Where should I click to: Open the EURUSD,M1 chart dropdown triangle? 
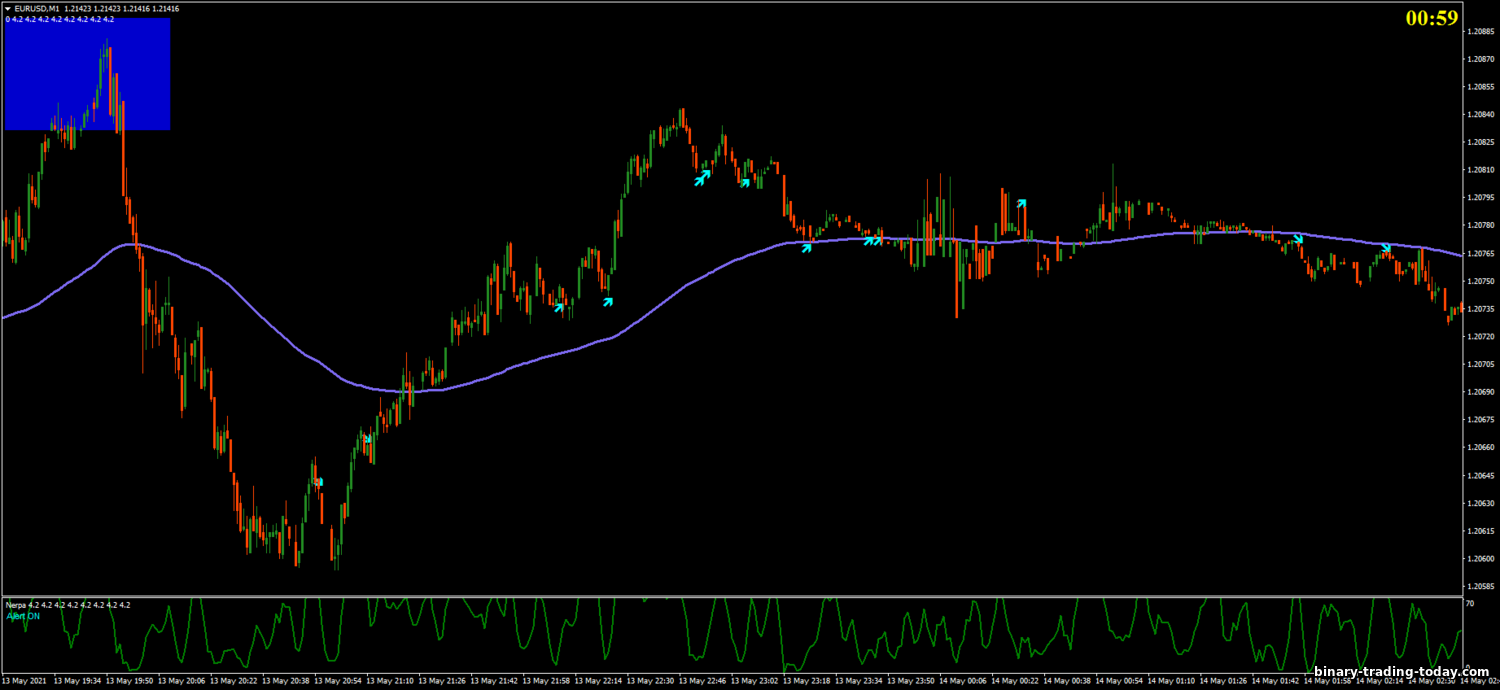8,8
